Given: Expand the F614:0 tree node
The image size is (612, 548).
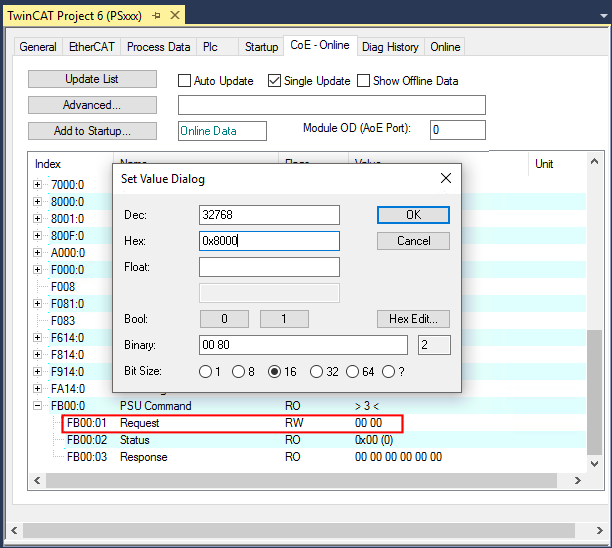Looking at the screenshot, I should [37, 337].
